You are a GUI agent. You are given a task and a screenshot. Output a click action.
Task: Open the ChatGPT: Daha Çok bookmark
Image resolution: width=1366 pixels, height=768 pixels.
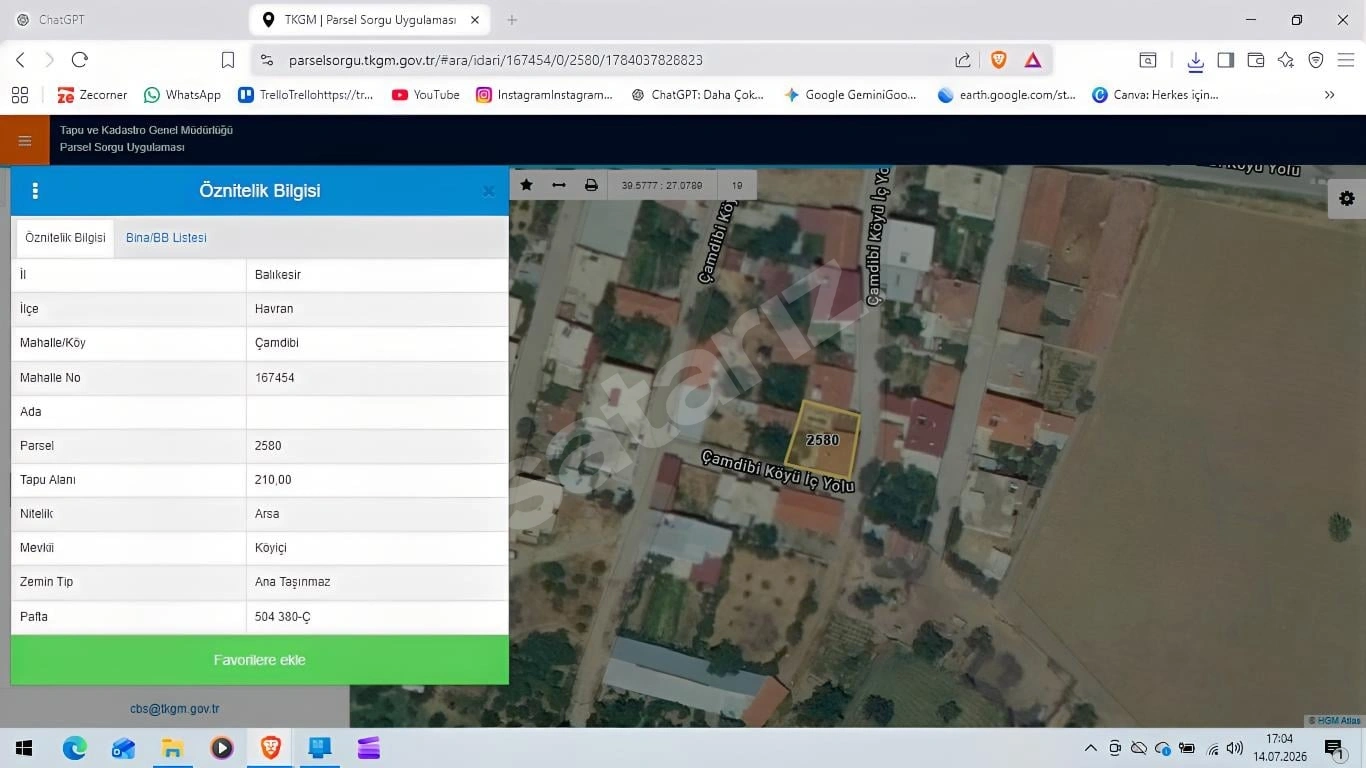(698, 95)
